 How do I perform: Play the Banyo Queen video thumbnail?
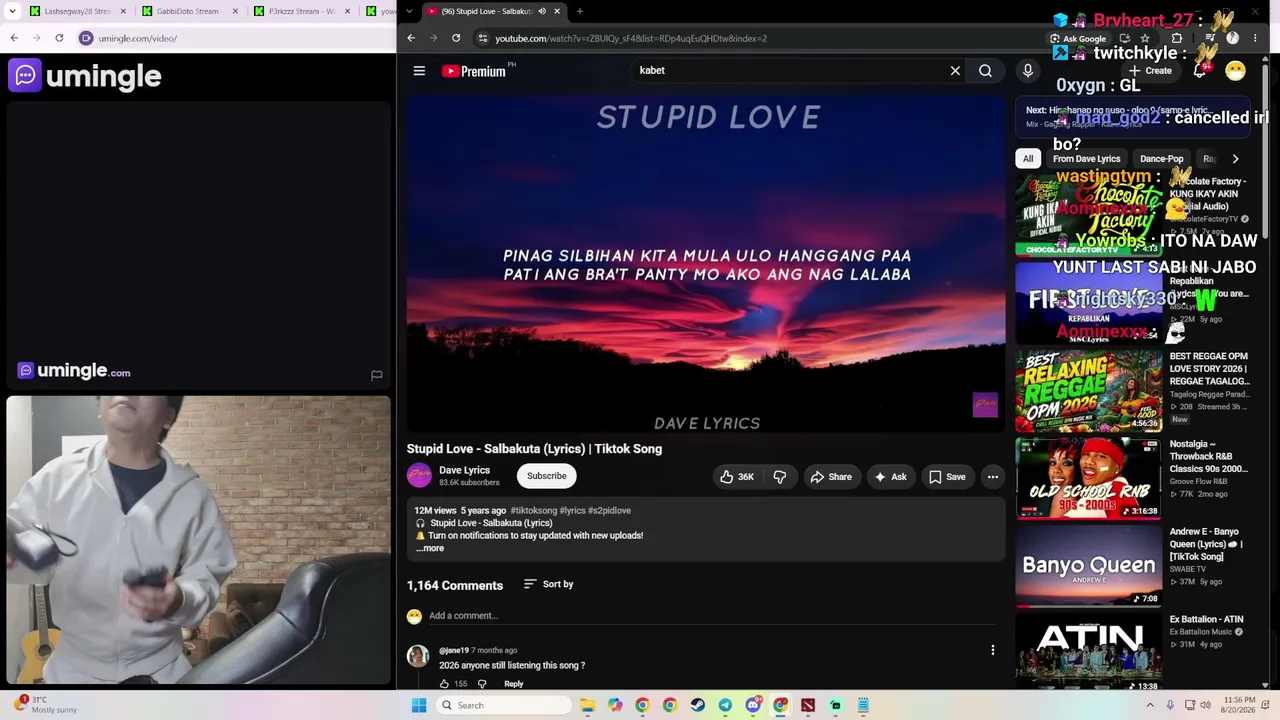pyautogui.click(x=1088, y=566)
